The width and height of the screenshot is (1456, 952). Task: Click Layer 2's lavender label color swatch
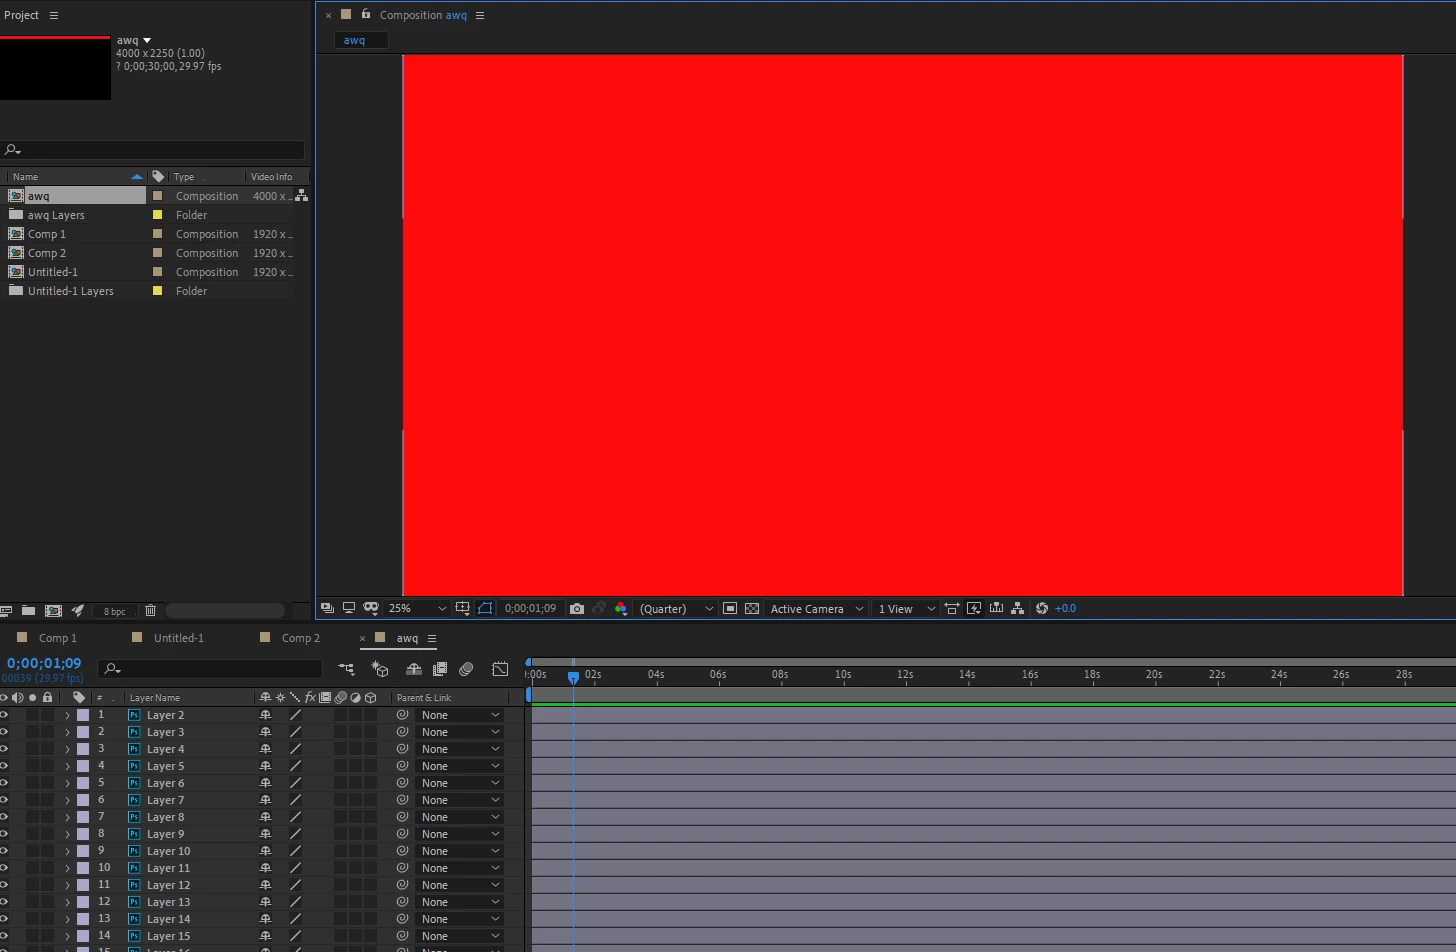[x=83, y=715]
